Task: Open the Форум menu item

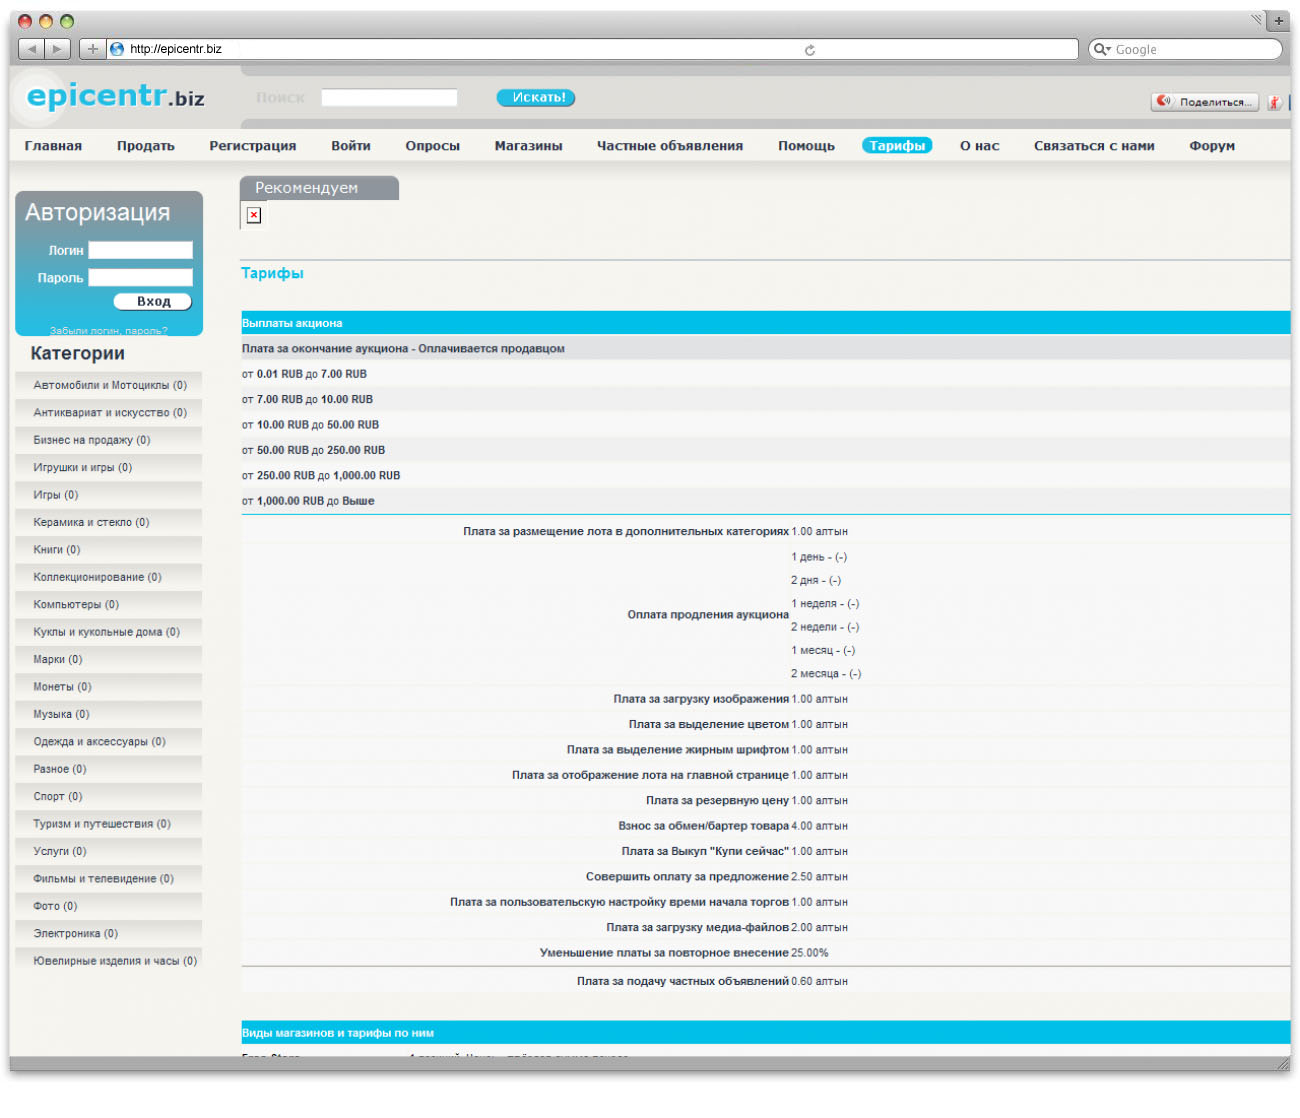Action: [1212, 146]
